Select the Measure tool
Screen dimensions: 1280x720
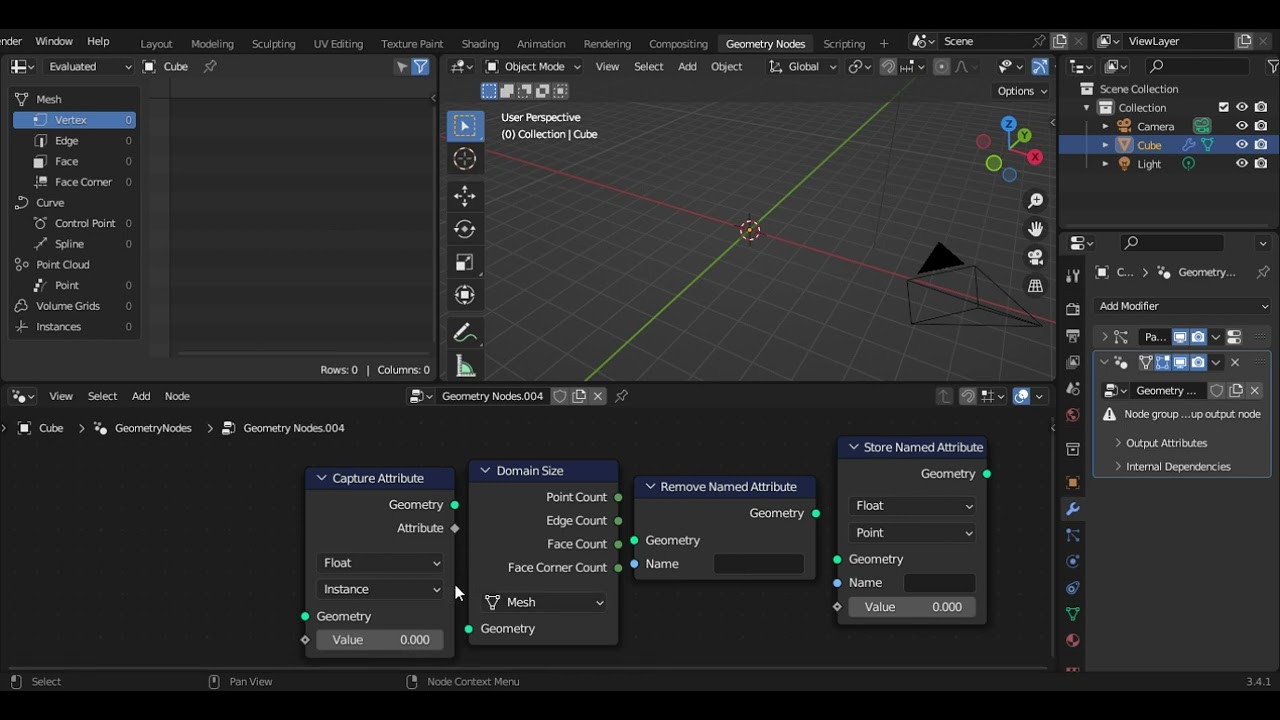click(x=465, y=366)
